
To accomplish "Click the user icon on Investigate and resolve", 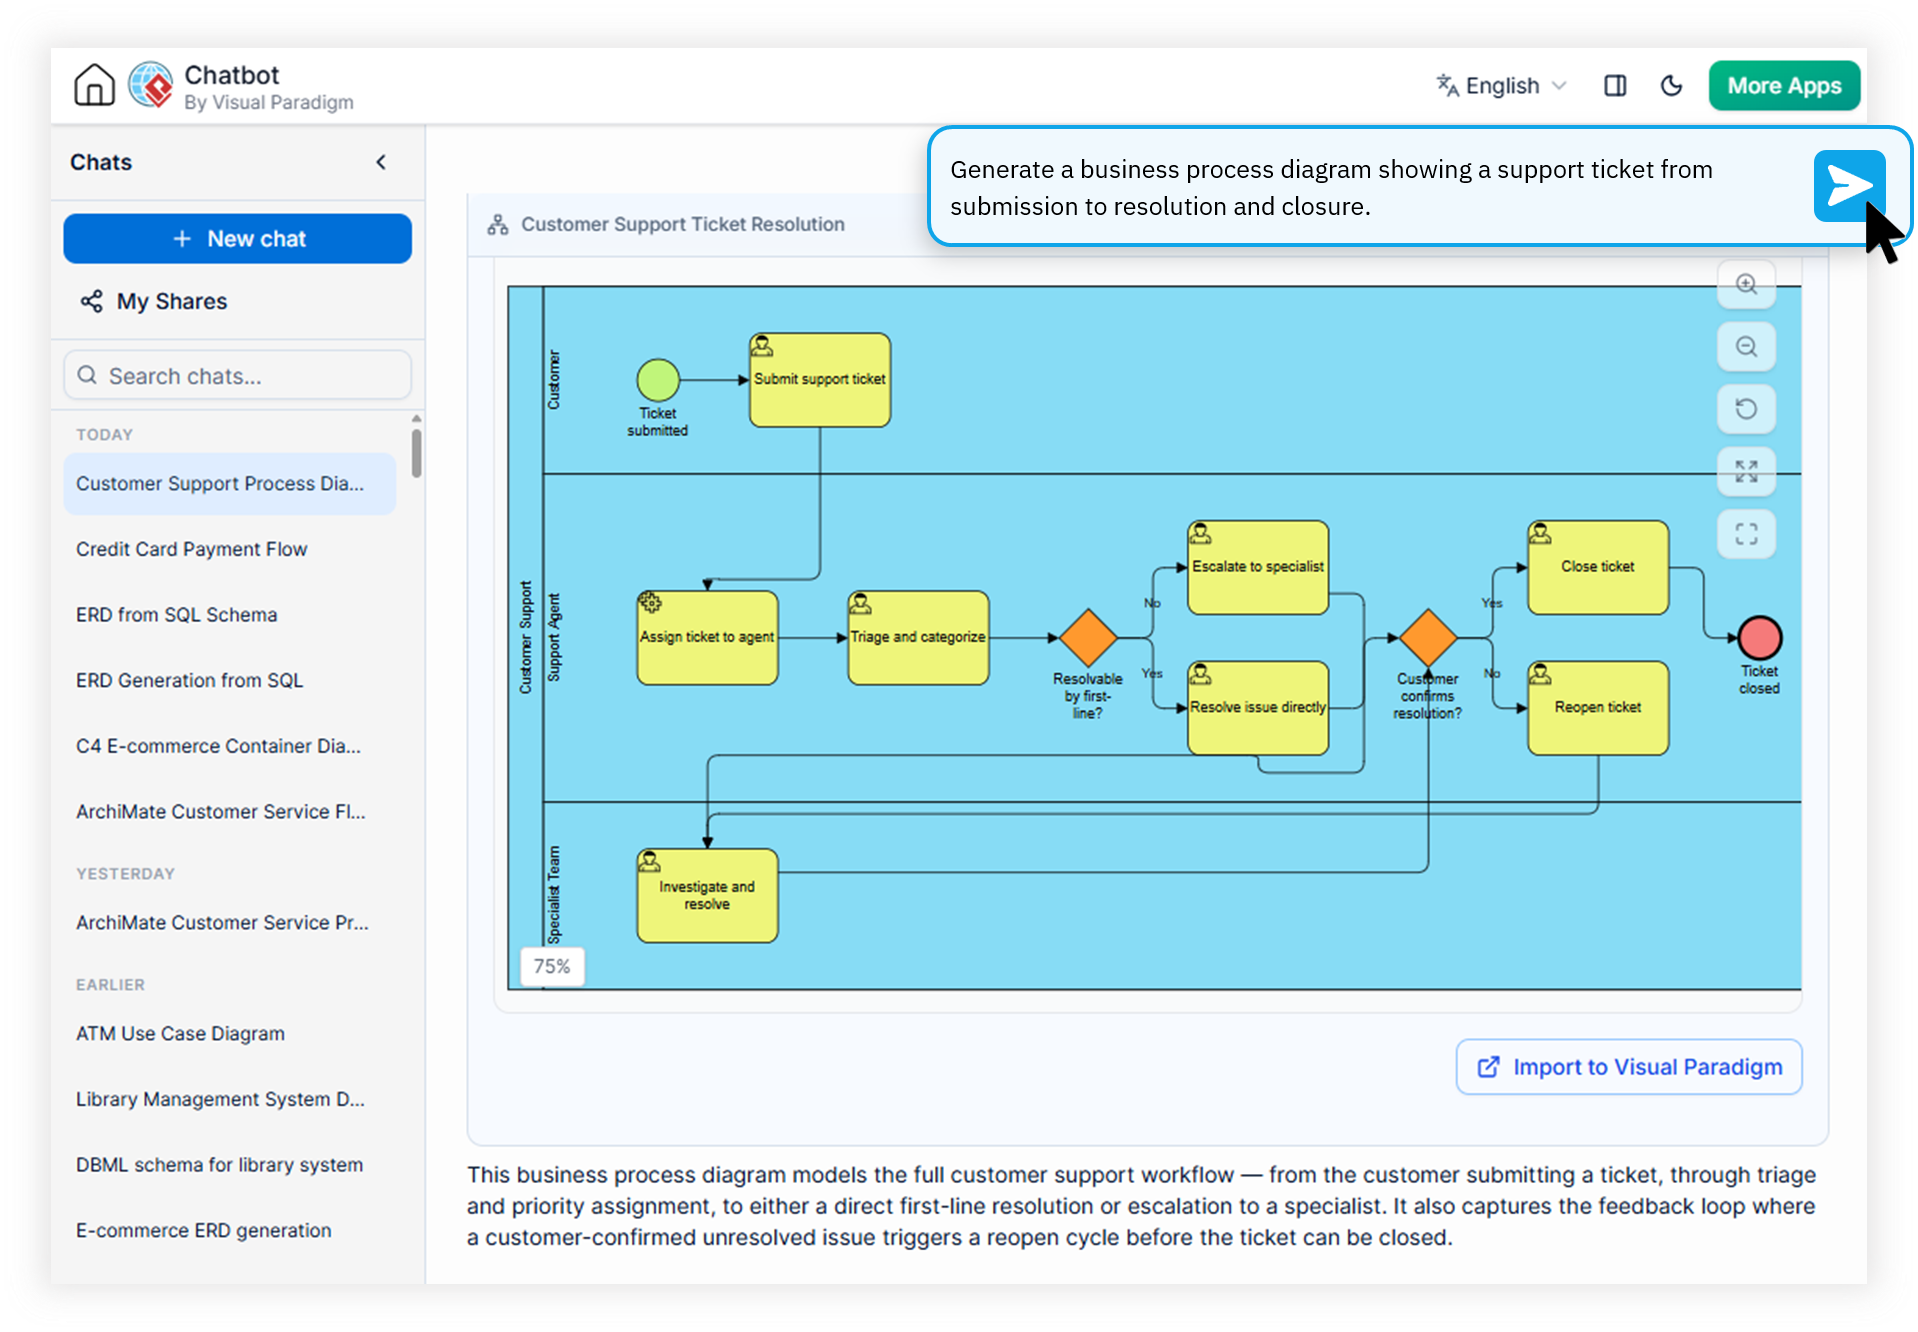I will pos(650,861).
